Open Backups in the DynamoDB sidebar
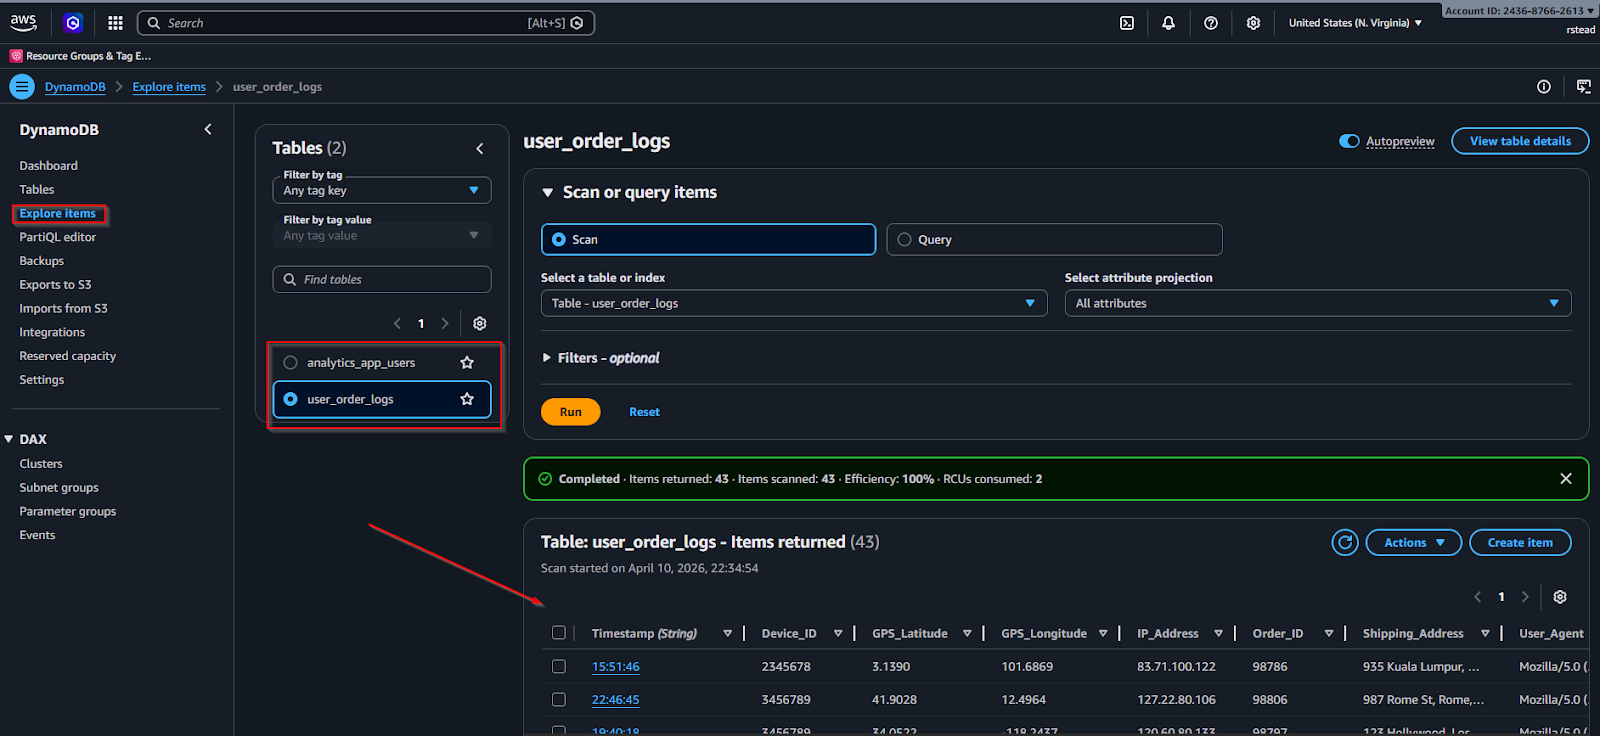The height and width of the screenshot is (736, 1600). coord(42,261)
